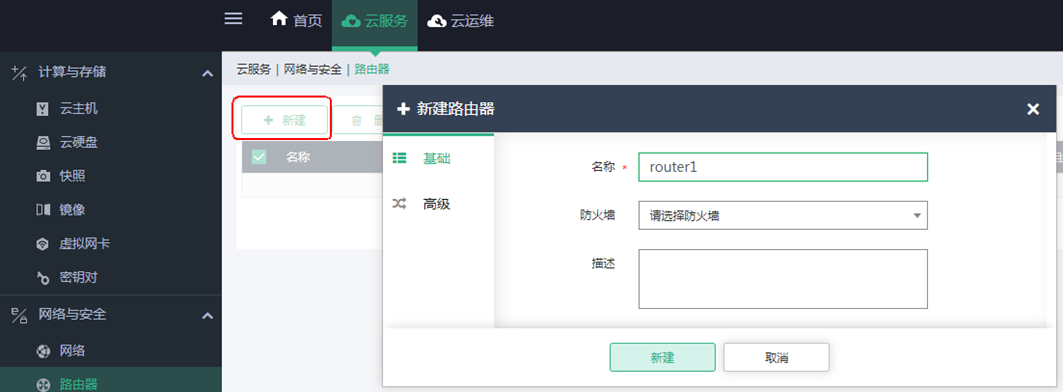Click the 网络 globe icon

tap(43, 351)
